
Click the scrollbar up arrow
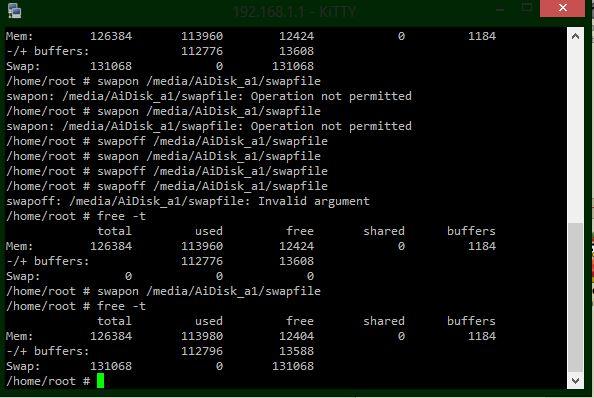(575, 36)
